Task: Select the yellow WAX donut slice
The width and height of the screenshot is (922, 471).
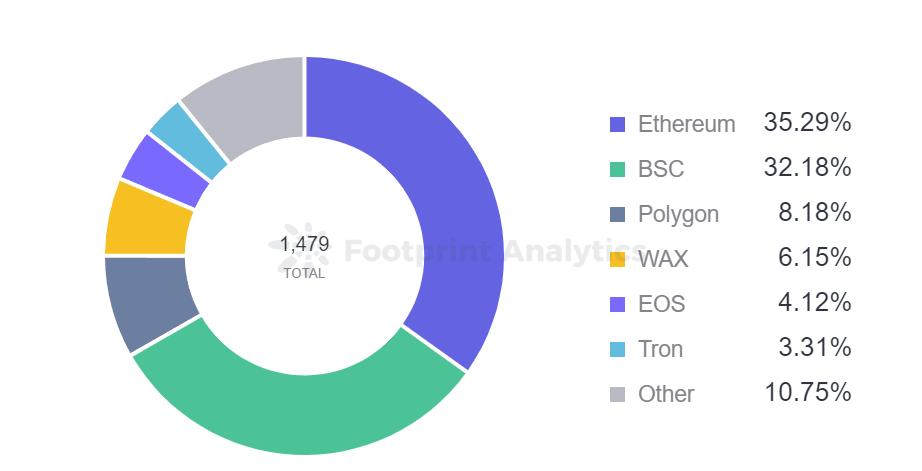Action: (x=146, y=218)
